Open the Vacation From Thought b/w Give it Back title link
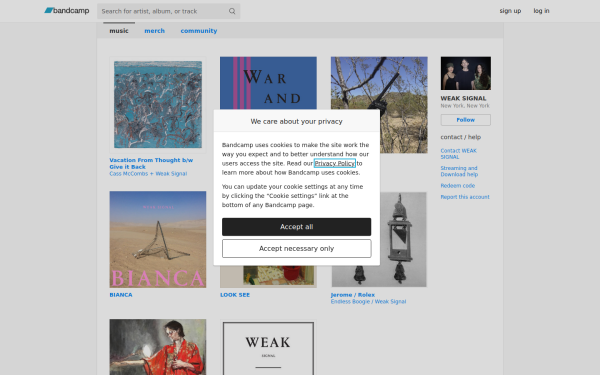 [151, 163]
